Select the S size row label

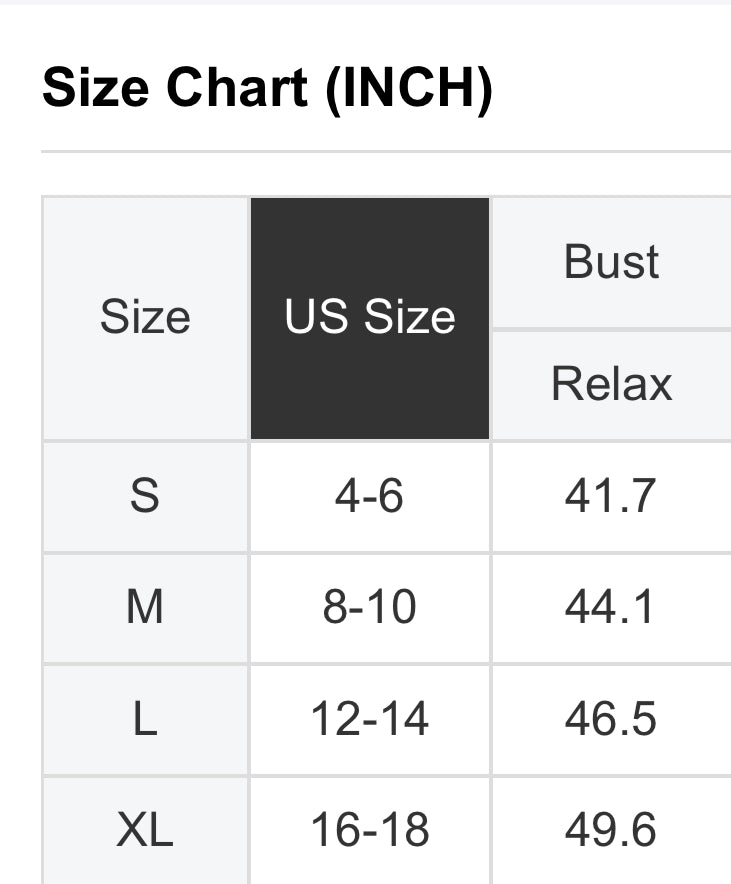pos(145,496)
